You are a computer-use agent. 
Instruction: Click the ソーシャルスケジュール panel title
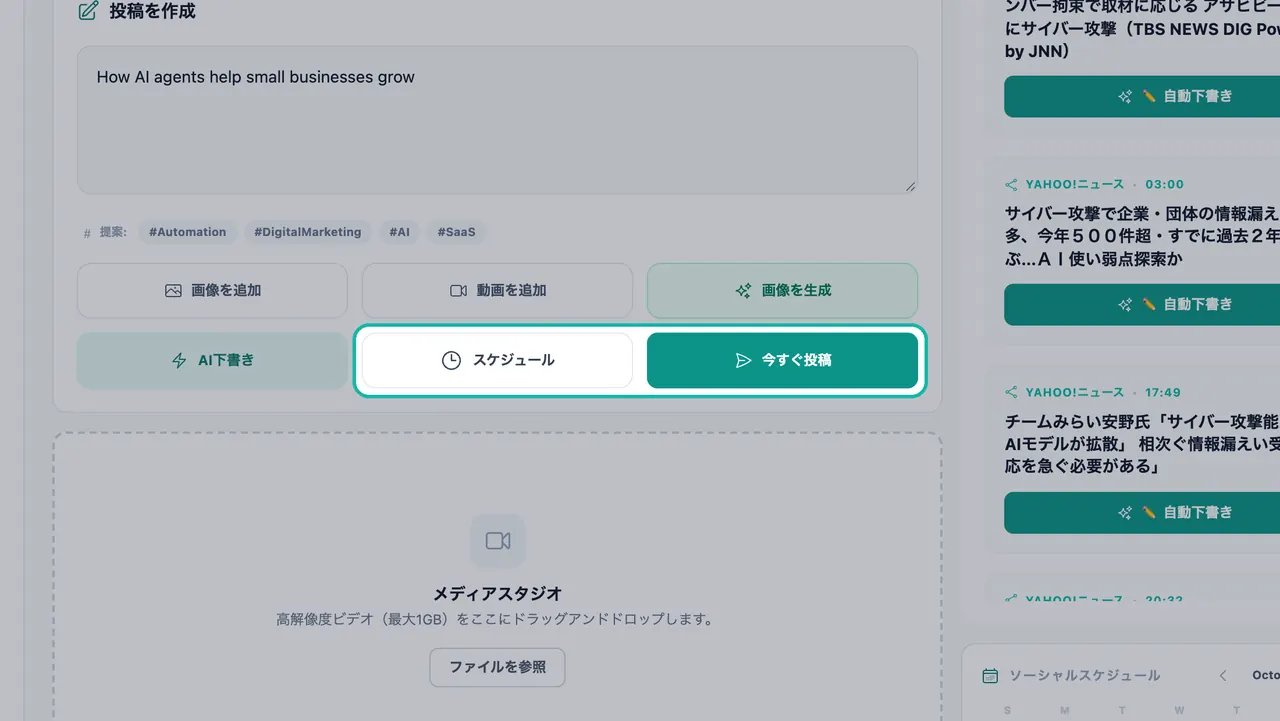pos(1085,676)
